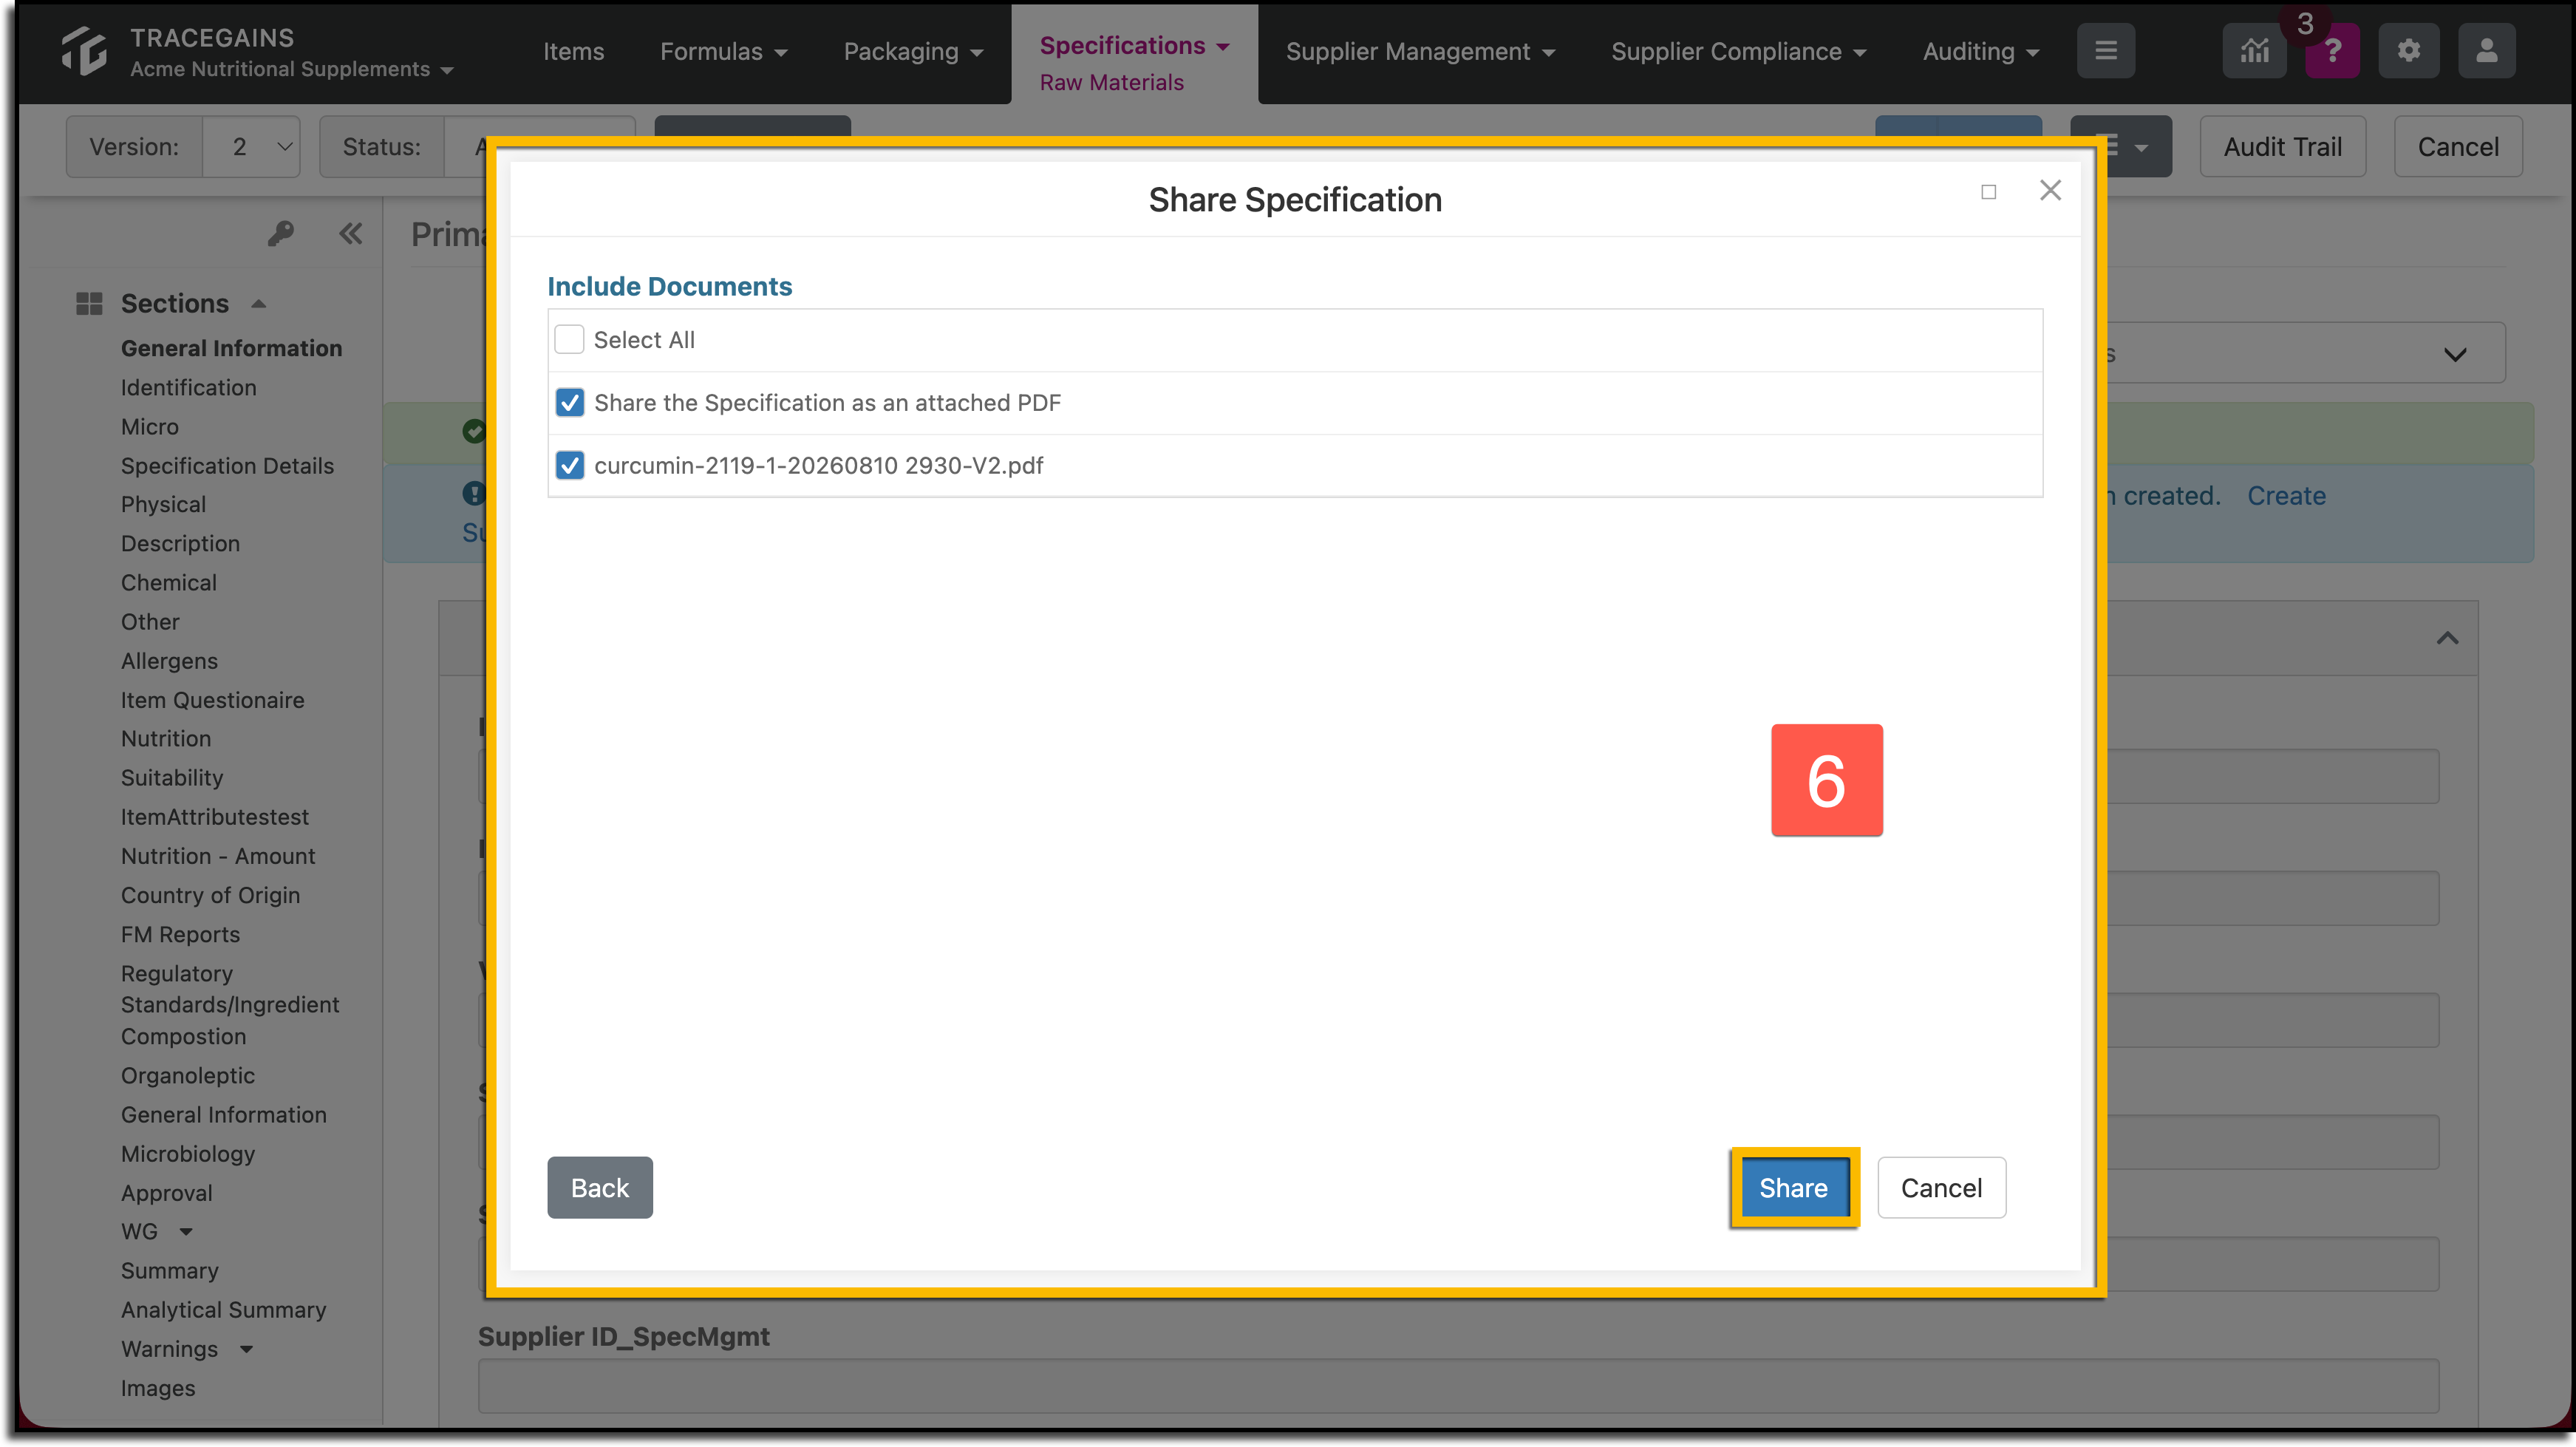Open the list menu button dropdown arrow
The width and height of the screenshot is (2576, 1447).
point(2140,148)
